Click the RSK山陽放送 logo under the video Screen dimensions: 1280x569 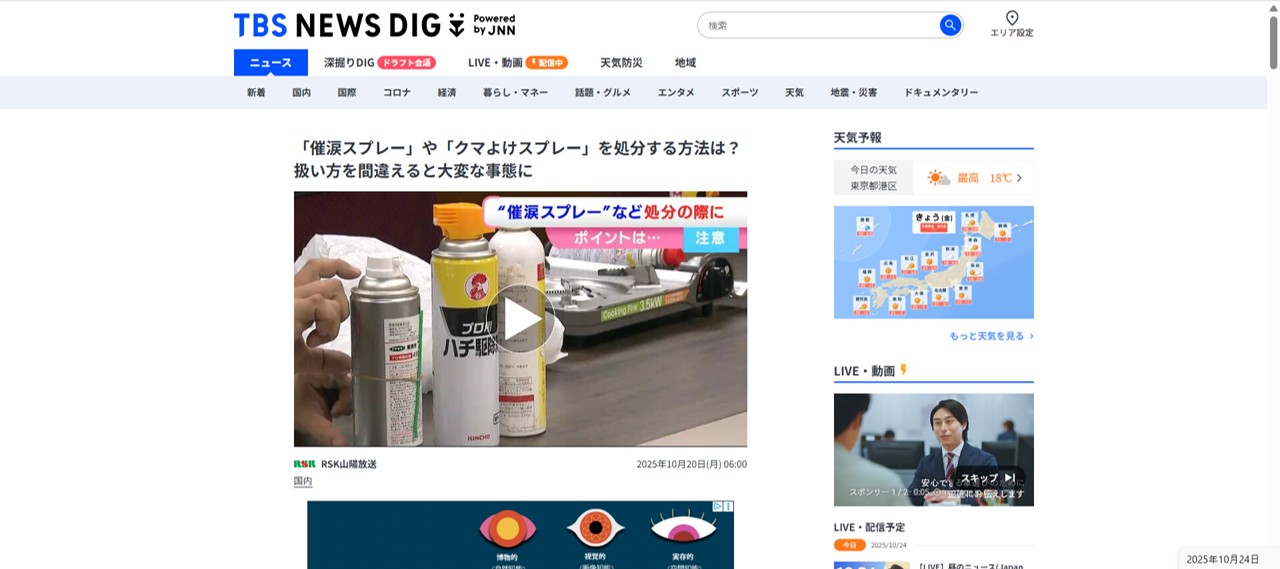(x=304, y=464)
